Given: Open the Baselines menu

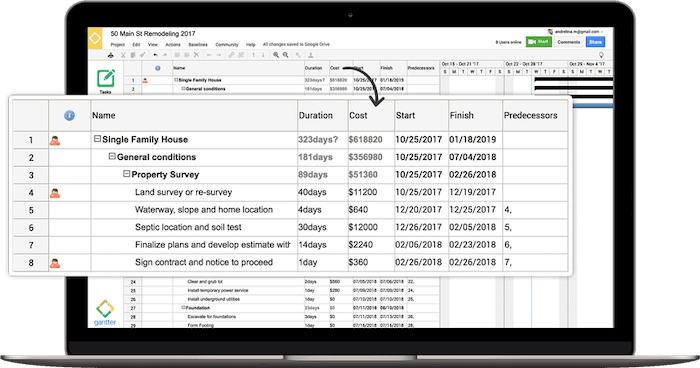Looking at the screenshot, I should (x=198, y=45).
